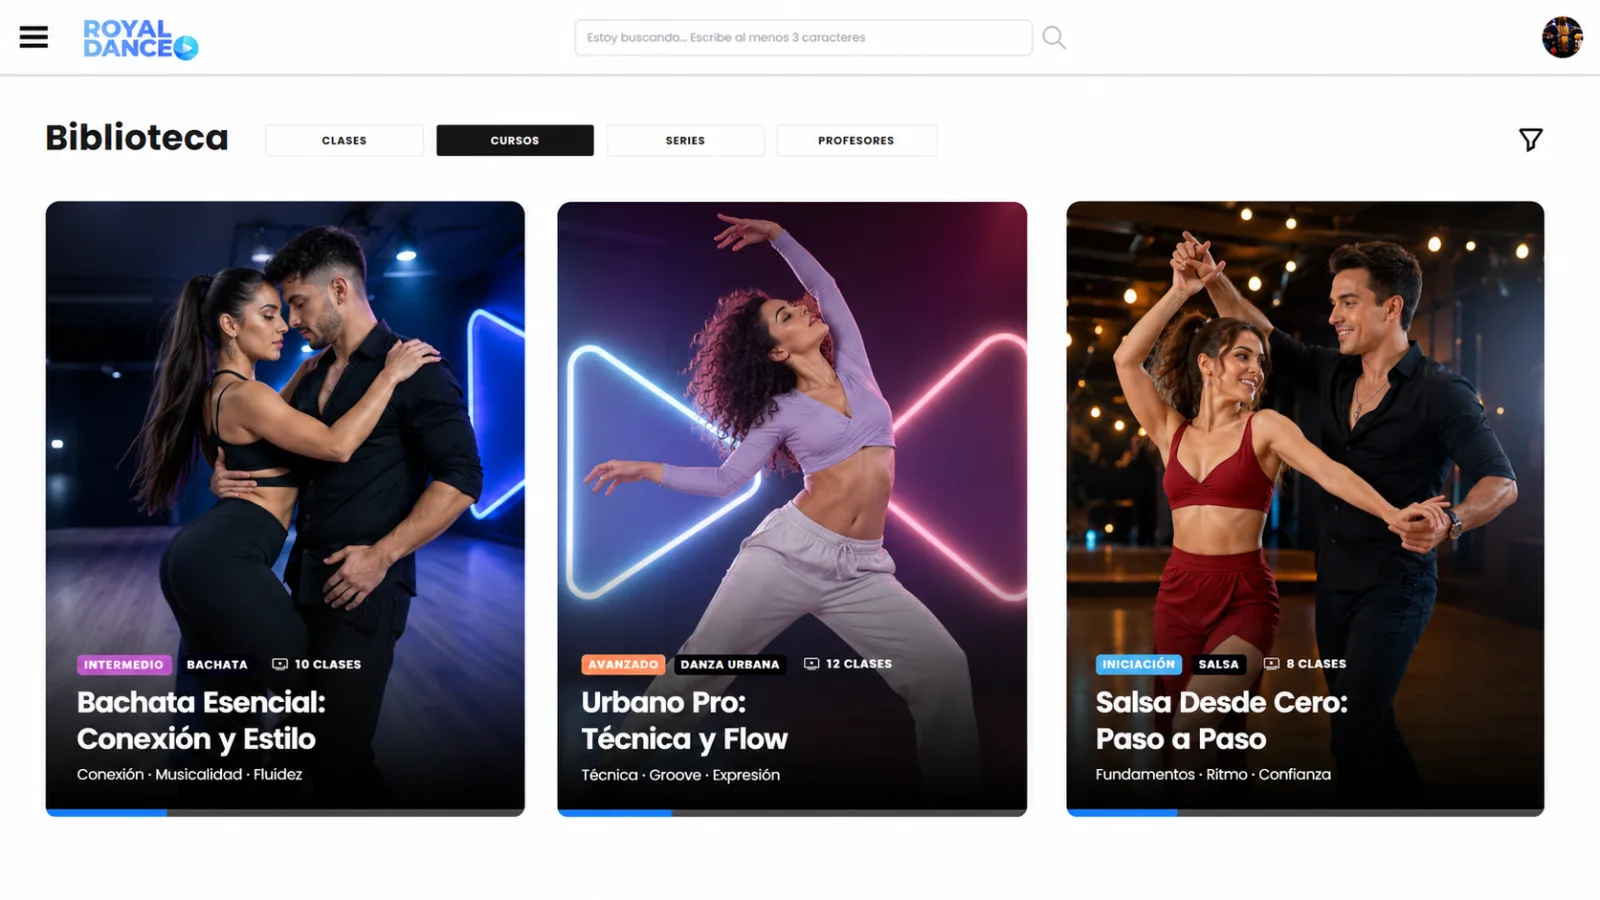Click the INICIACIÓN level tag
This screenshot has height=900, width=1600.
(1139, 664)
